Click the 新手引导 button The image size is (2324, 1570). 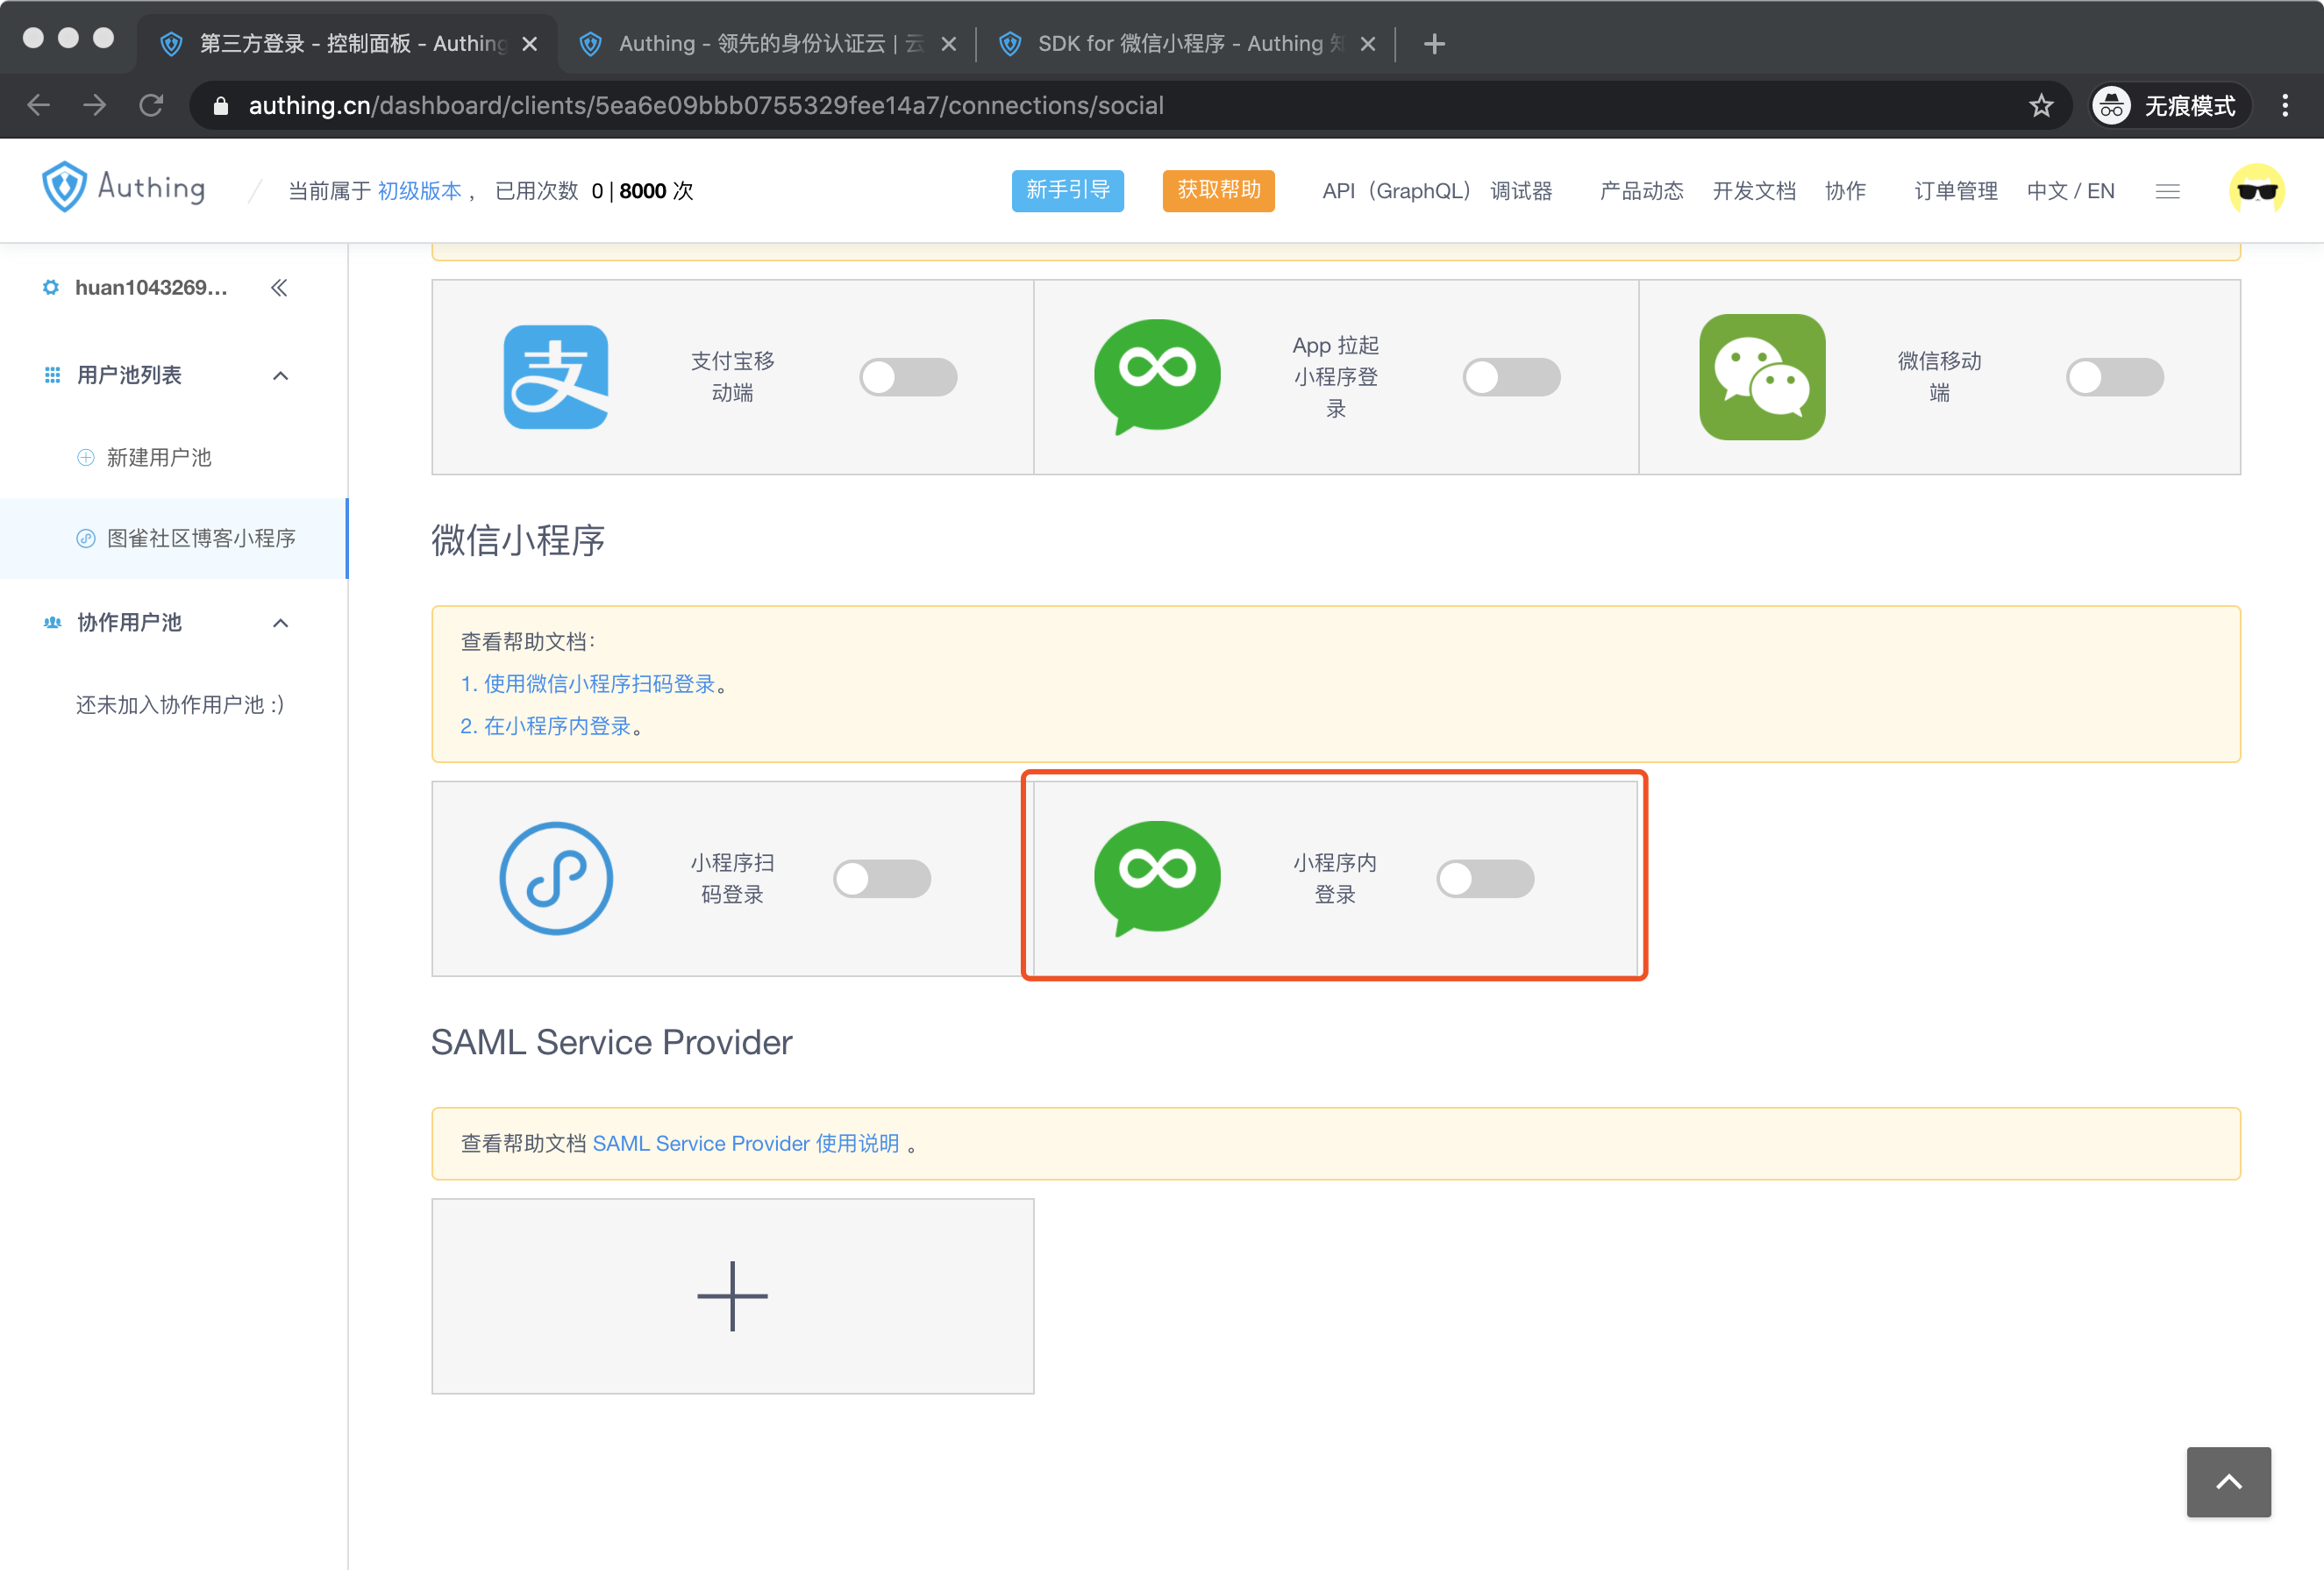point(1067,190)
